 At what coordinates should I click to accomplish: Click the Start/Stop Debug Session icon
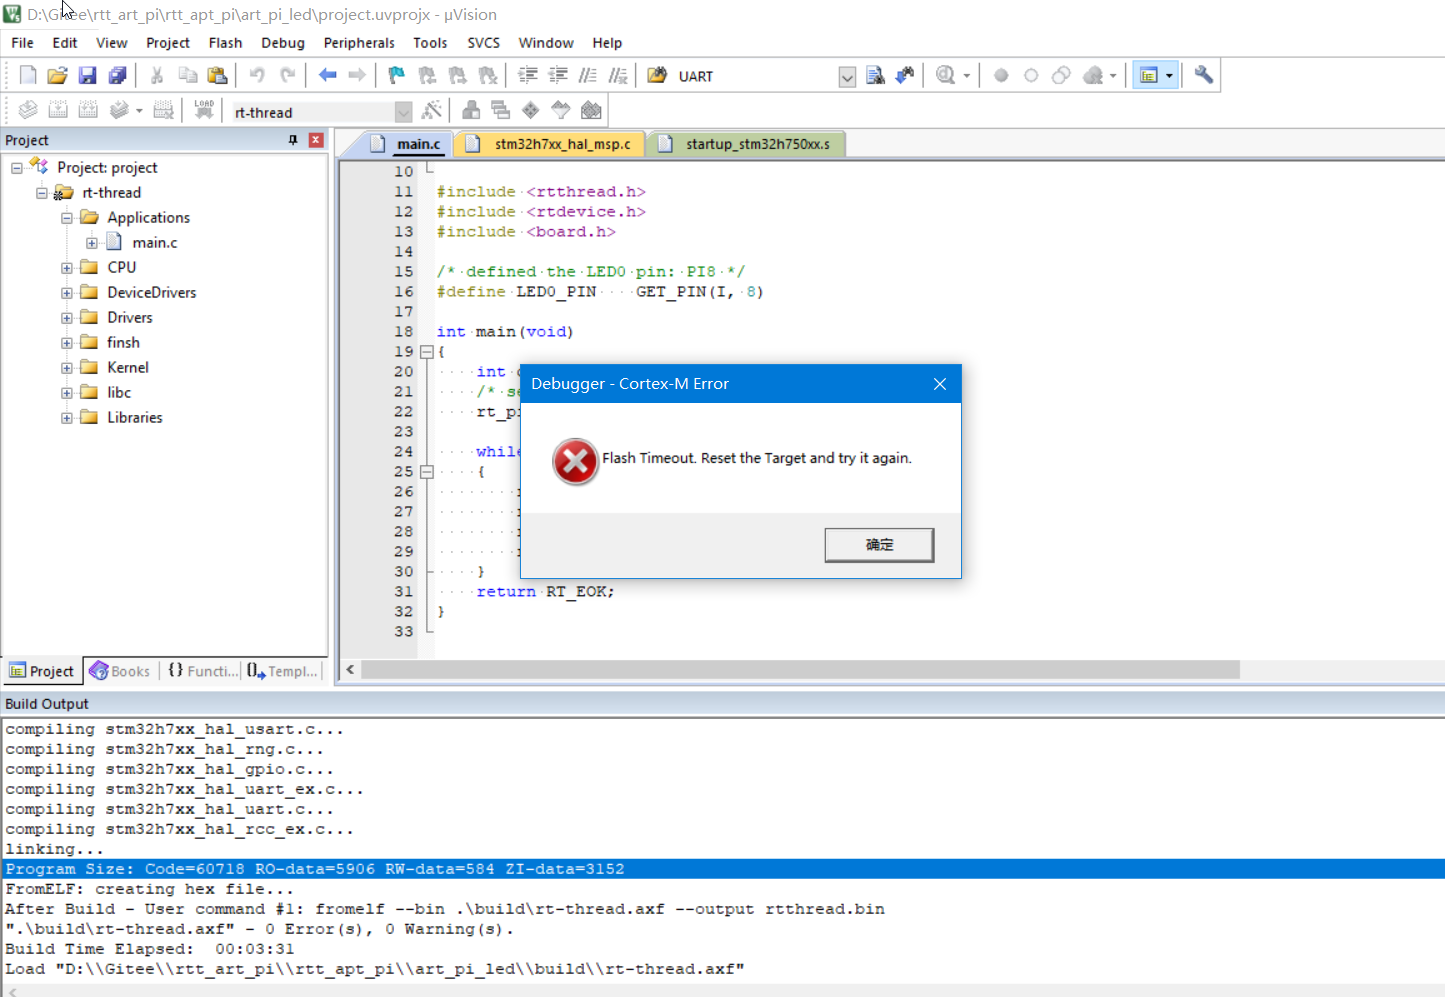[x=945, y=75]
